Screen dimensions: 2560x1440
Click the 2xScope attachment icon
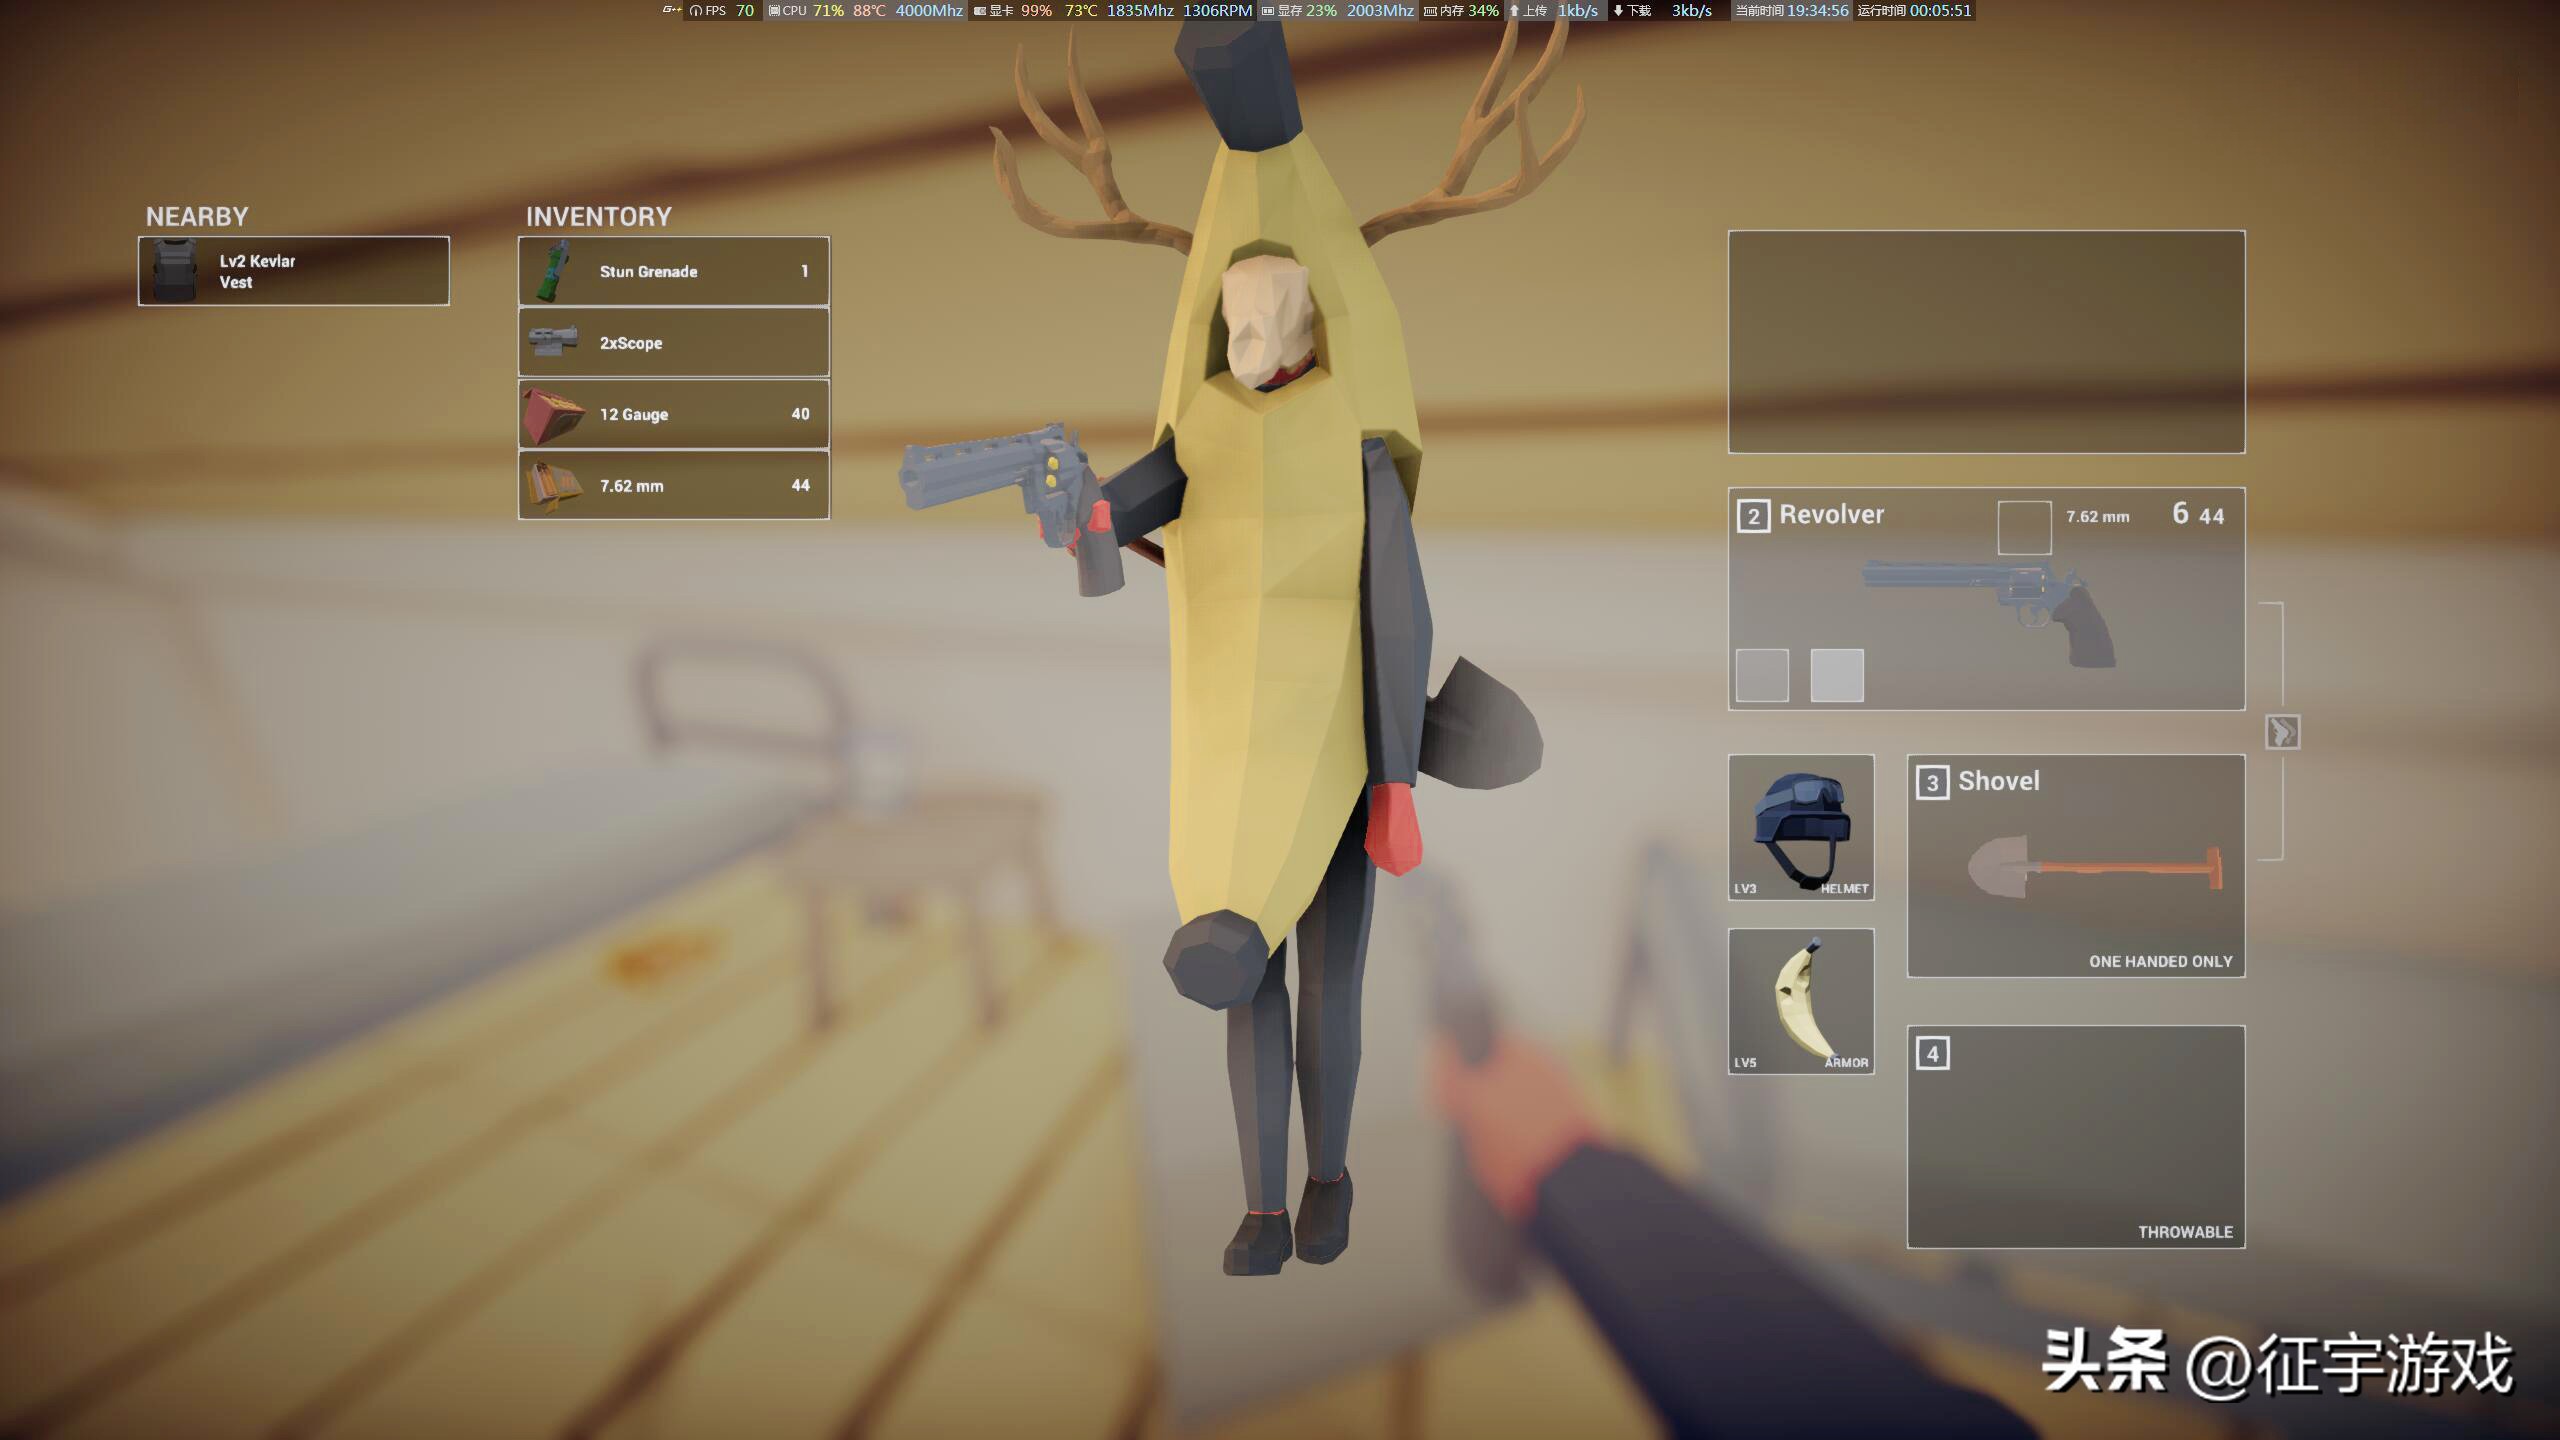coord(553,342)
